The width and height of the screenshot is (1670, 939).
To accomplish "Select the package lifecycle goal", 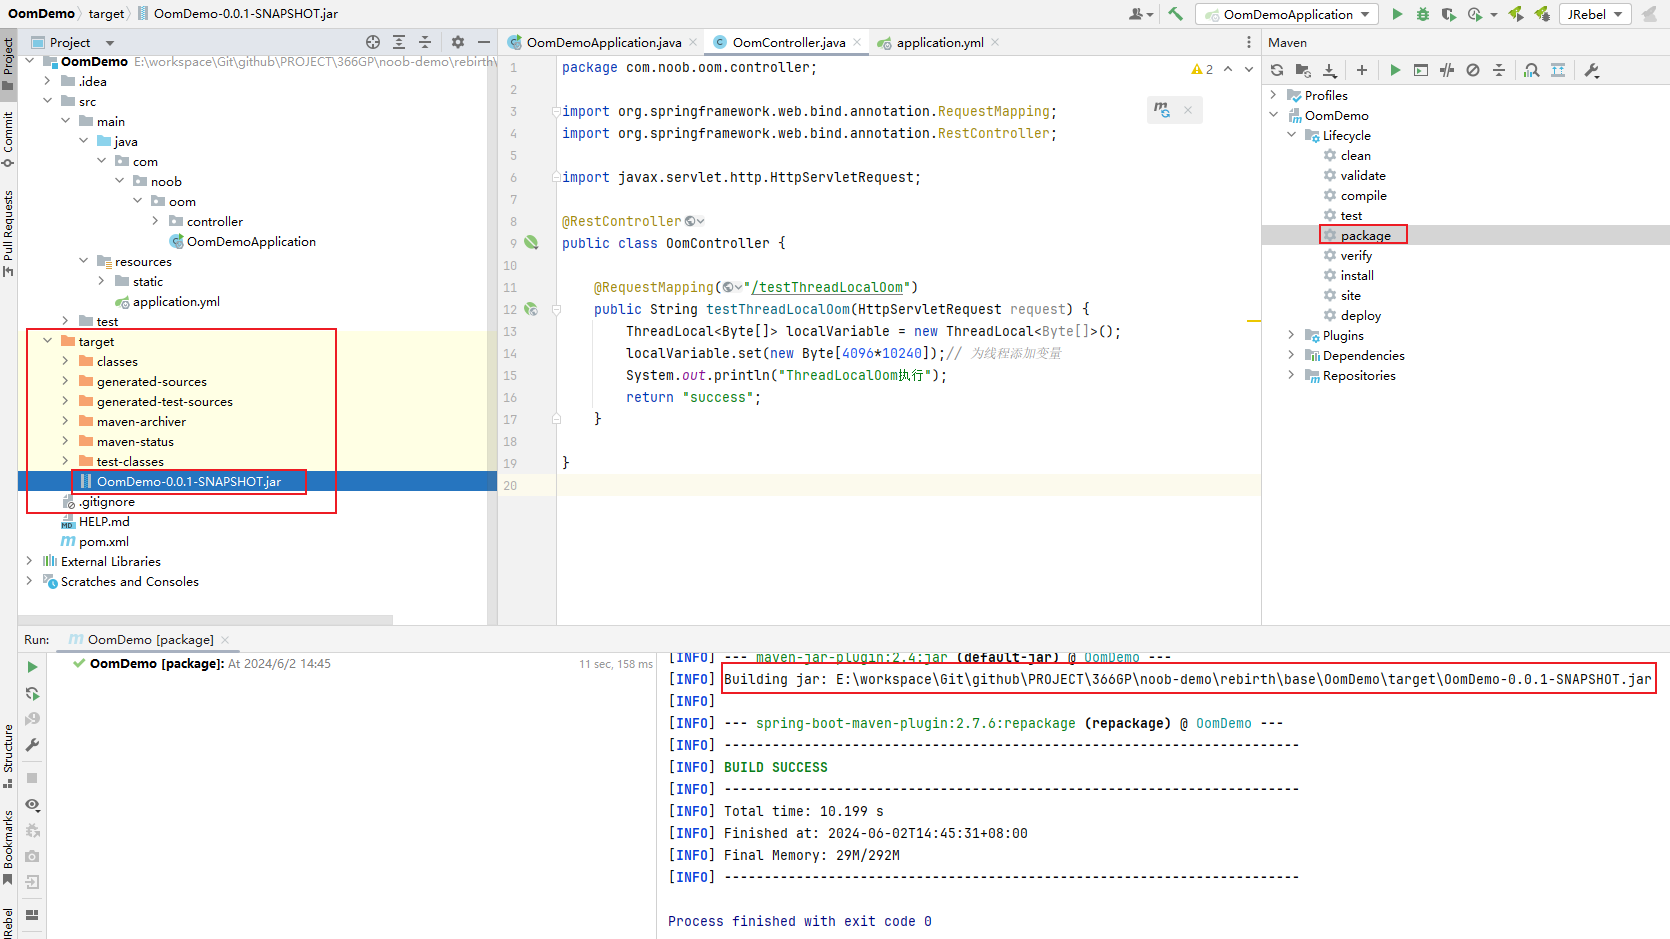I will [1365, 235].
